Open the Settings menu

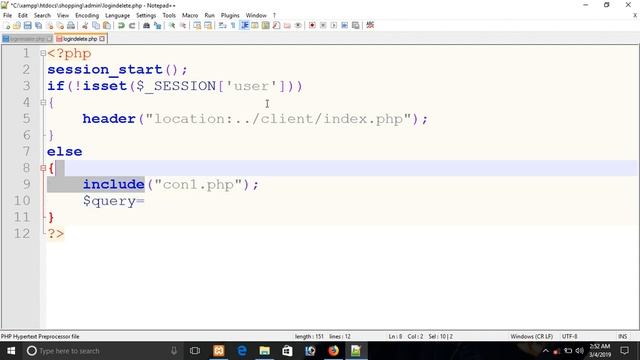(146, 16)
